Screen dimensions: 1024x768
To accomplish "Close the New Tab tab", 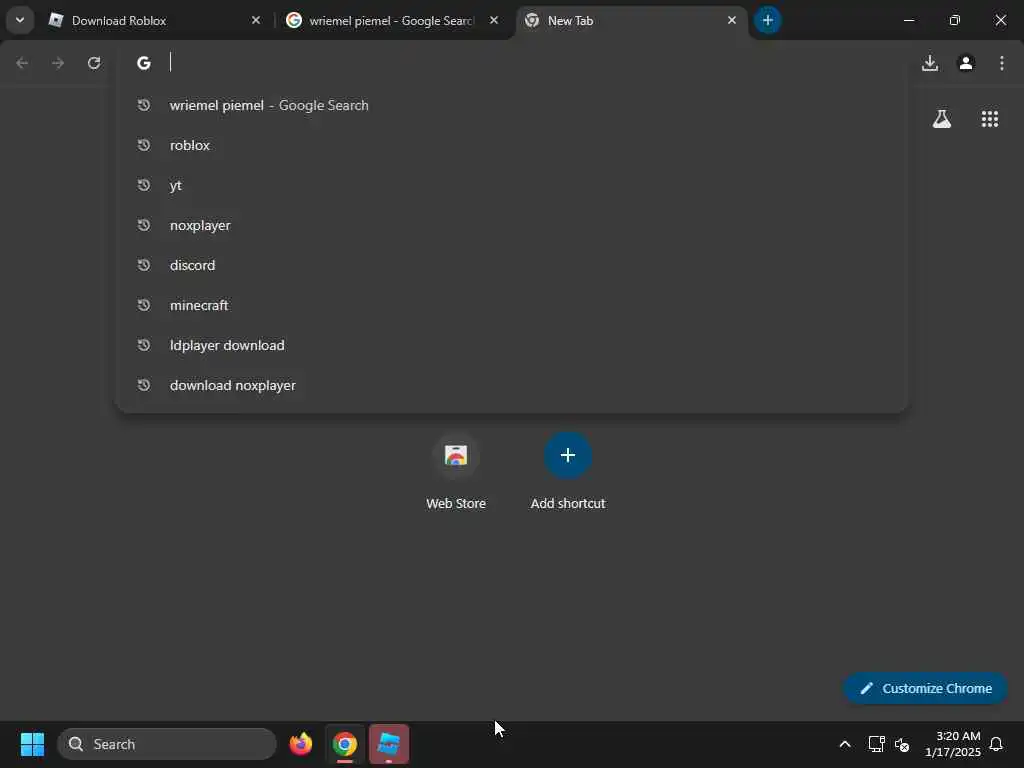I will 732,20.
